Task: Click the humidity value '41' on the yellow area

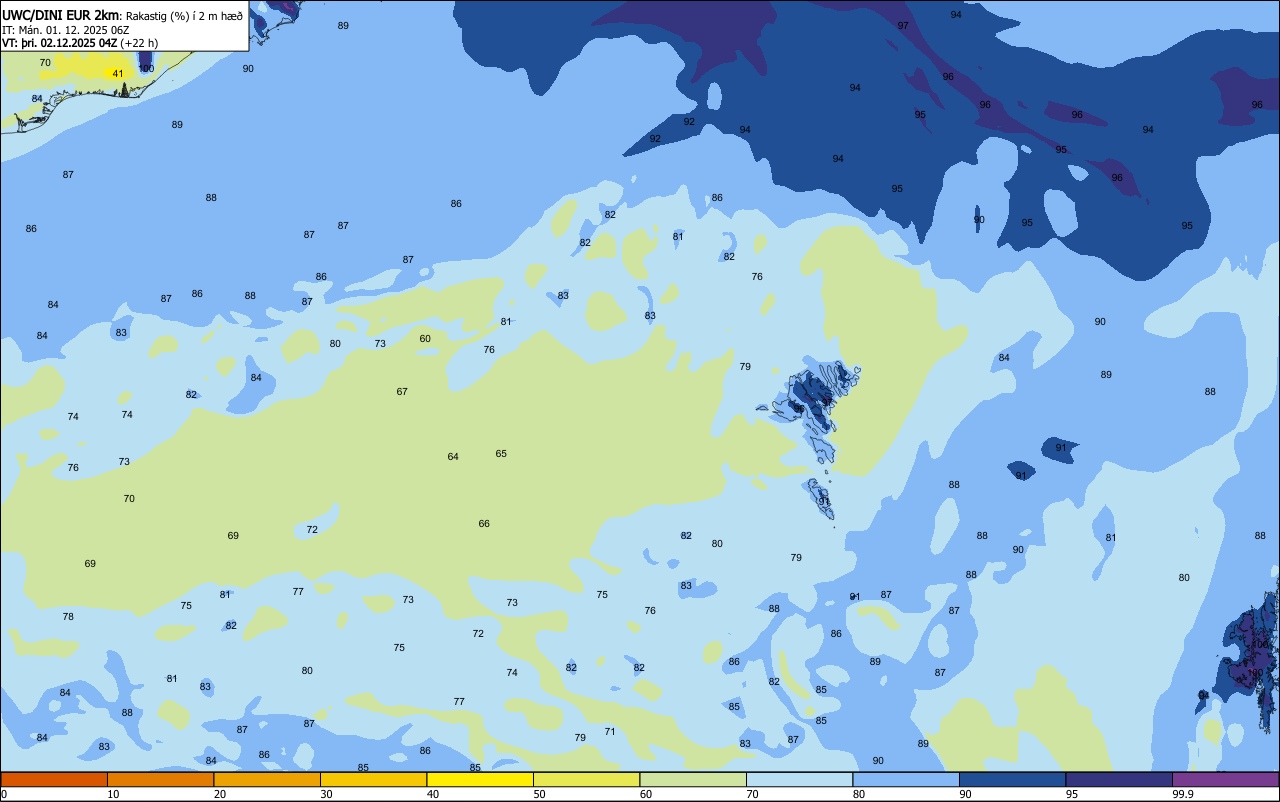Action: (118, 74)
